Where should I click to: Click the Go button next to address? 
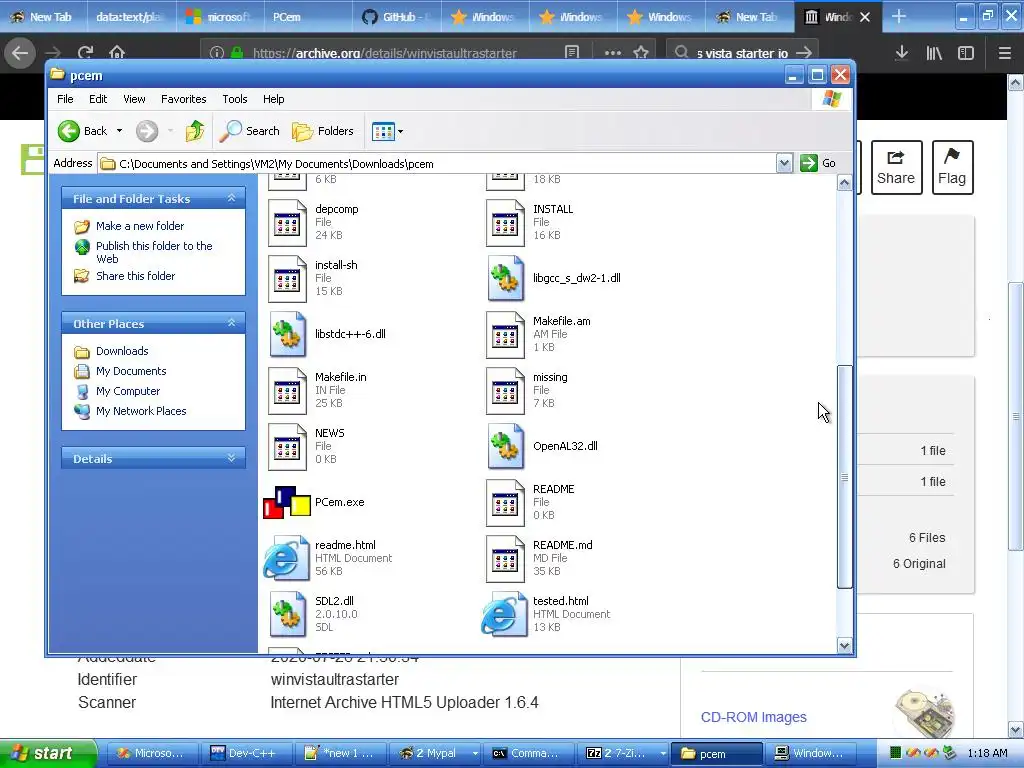pos(818,163)
